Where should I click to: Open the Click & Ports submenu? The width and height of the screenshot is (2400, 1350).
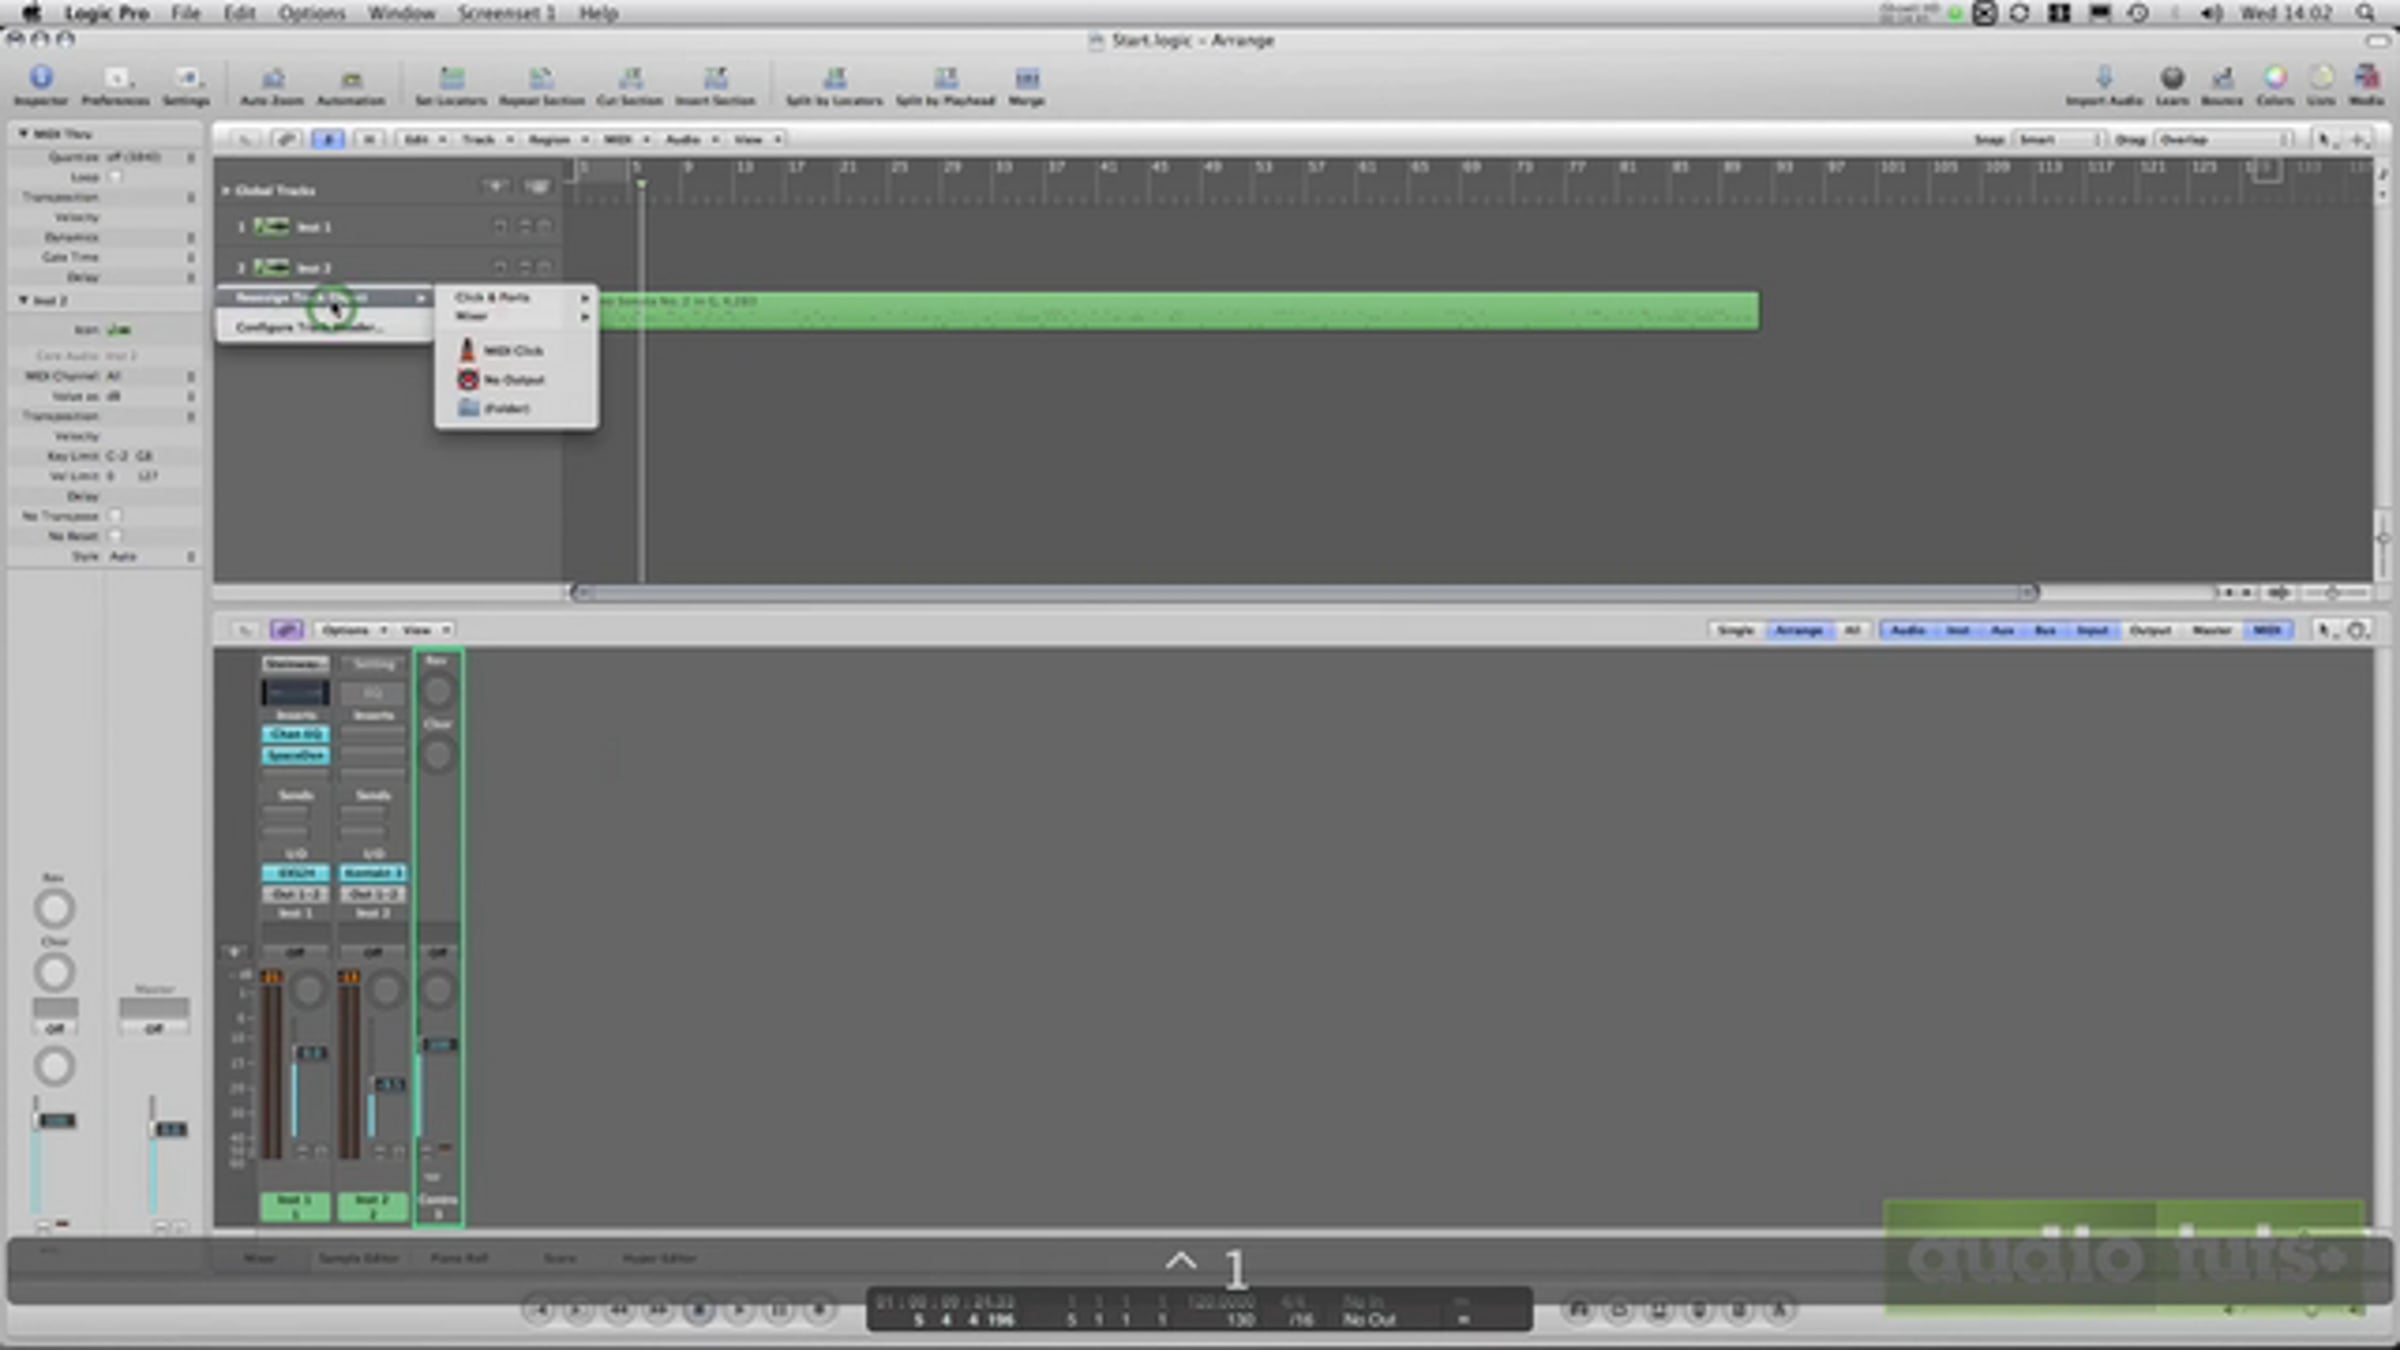[x=516, y=298]
